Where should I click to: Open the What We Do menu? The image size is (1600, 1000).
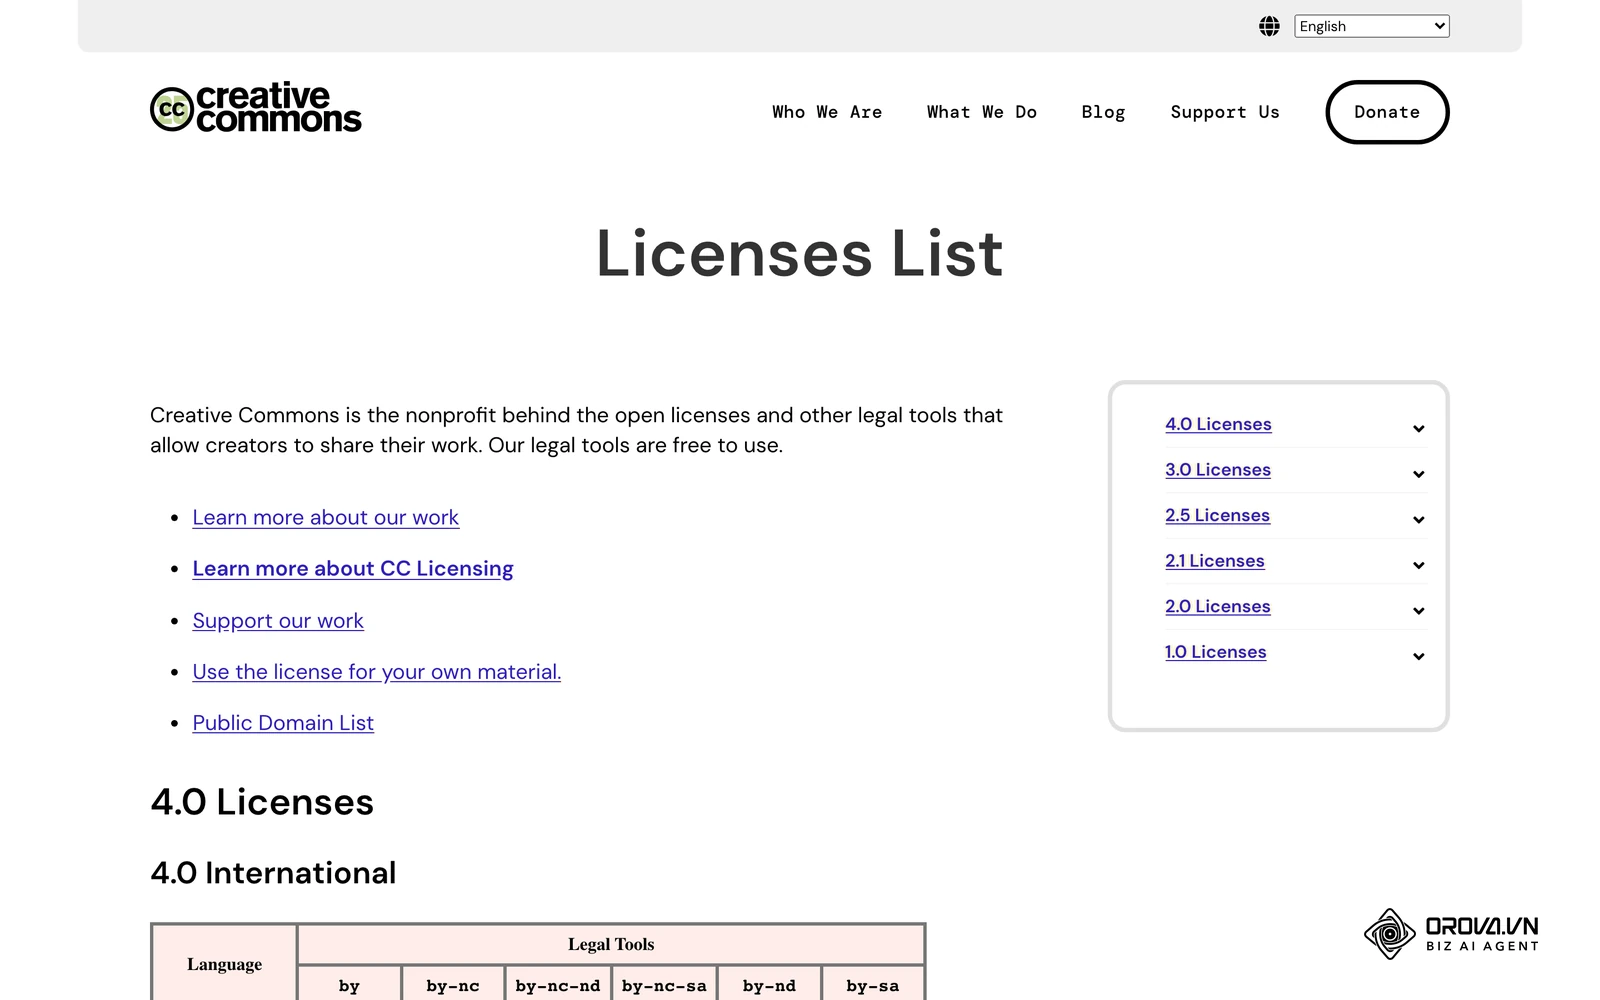tap(981, 112)
